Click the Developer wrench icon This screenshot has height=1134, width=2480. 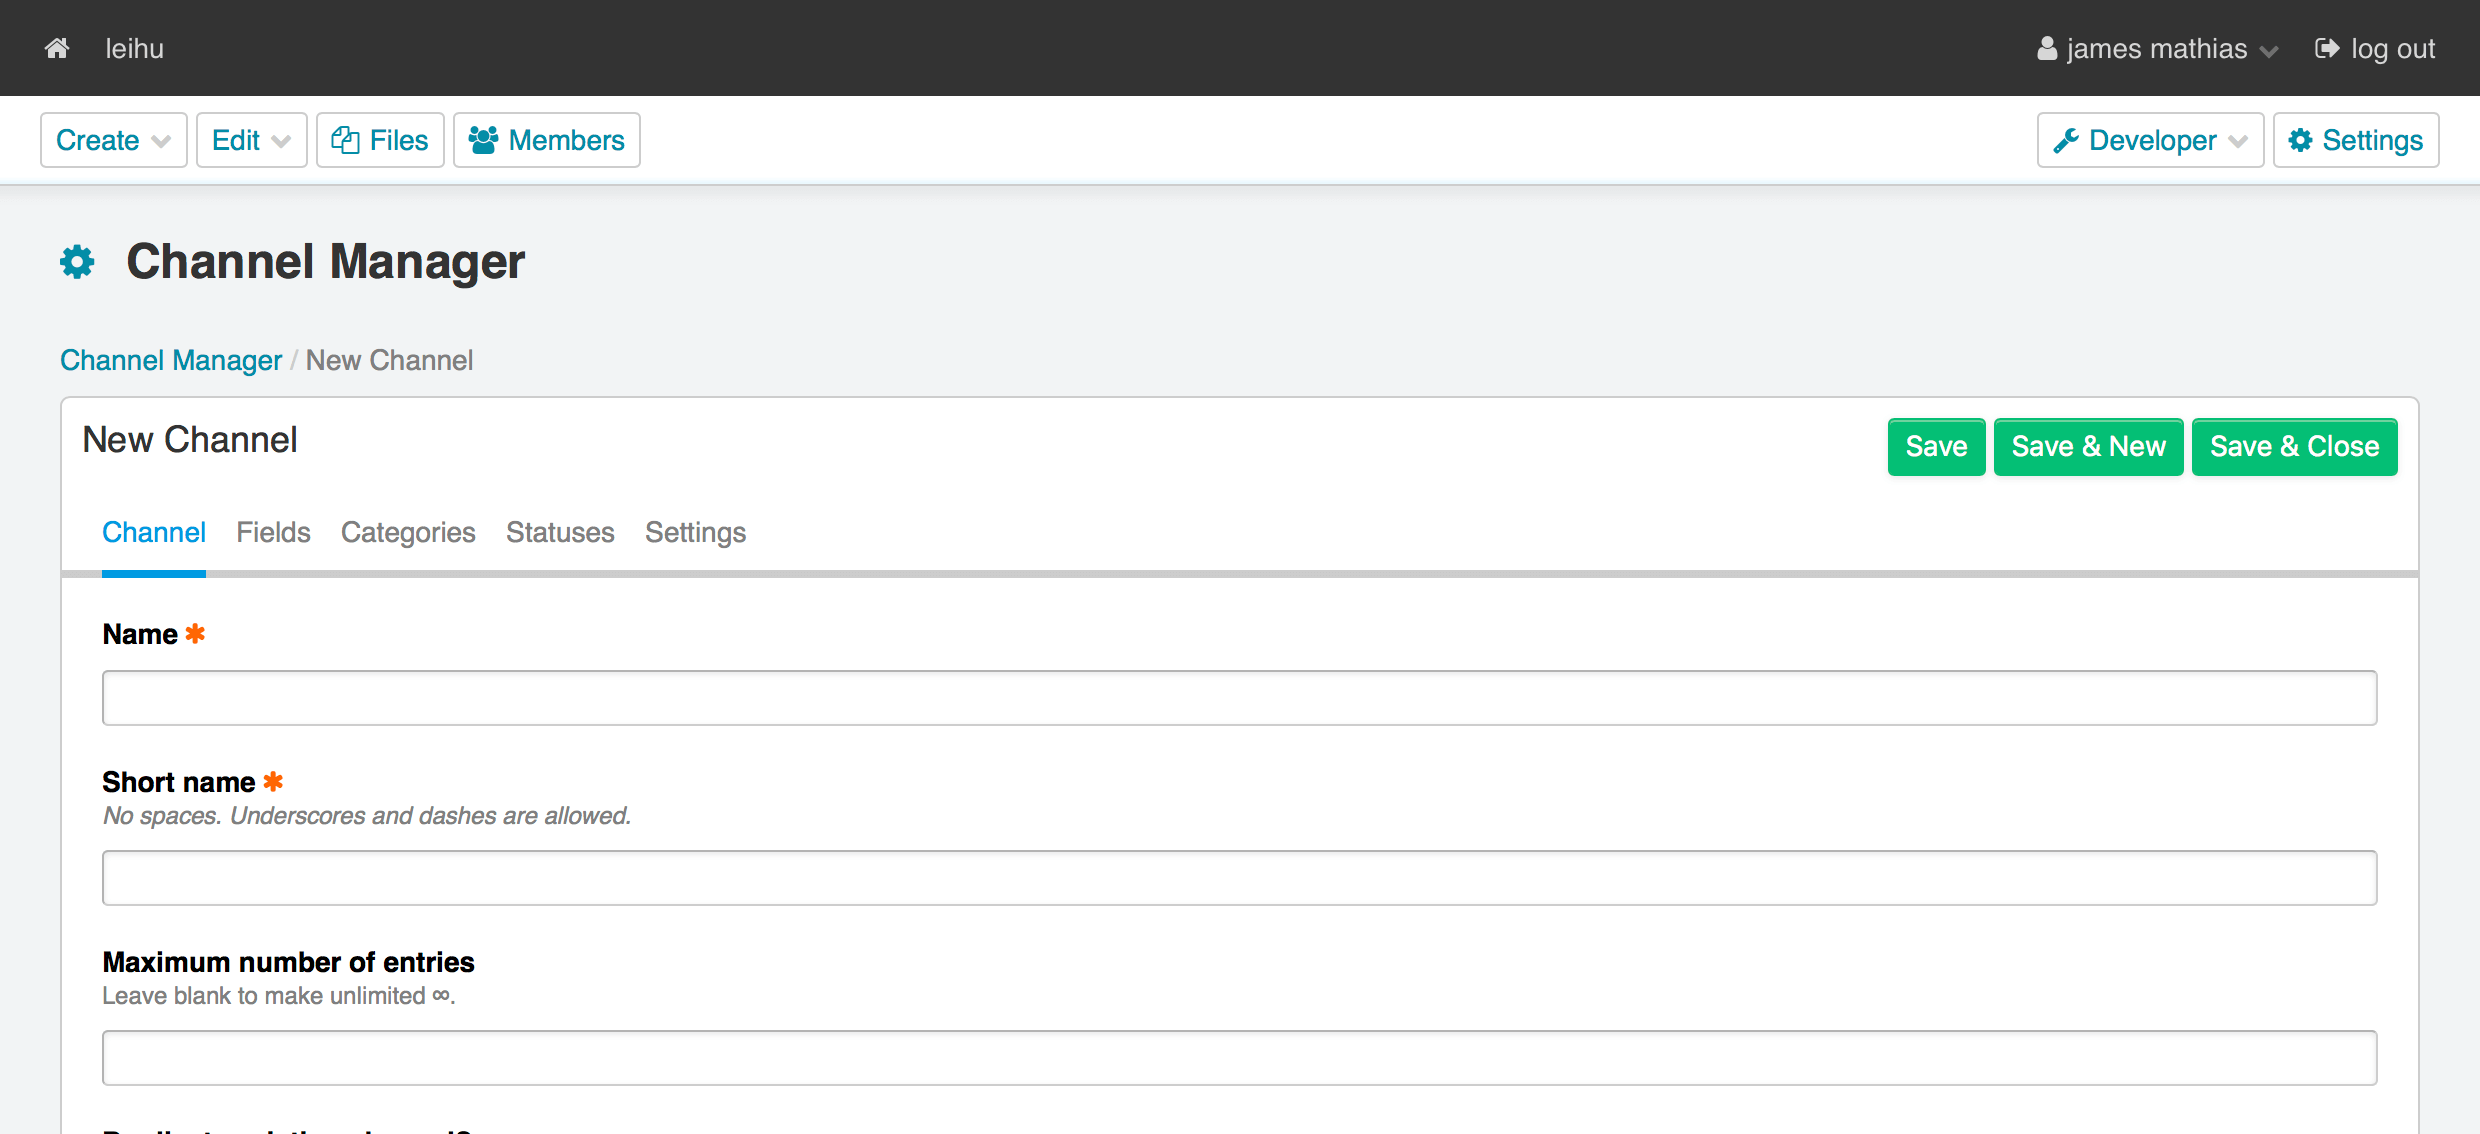2065,140
